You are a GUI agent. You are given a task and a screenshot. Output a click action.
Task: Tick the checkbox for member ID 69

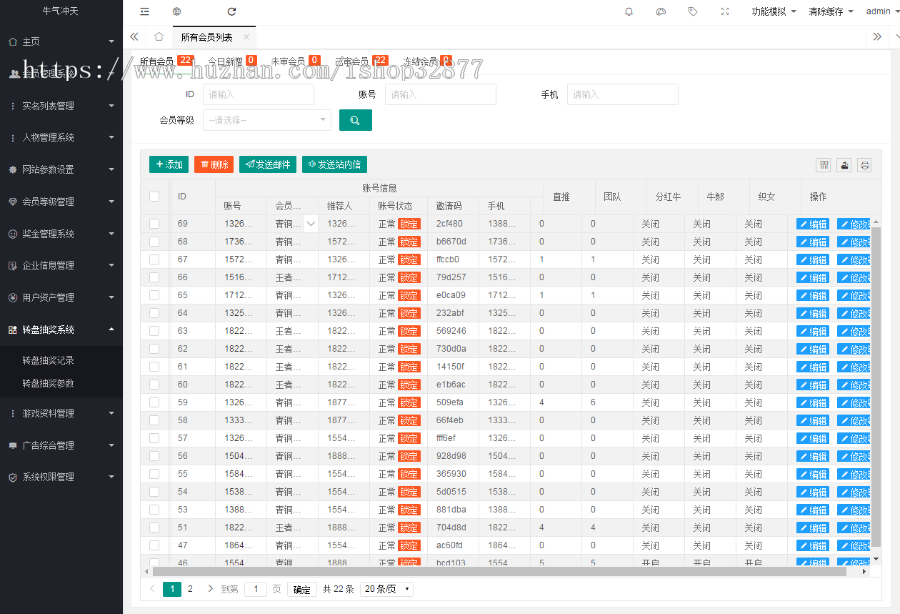click(x=154, y=224)
